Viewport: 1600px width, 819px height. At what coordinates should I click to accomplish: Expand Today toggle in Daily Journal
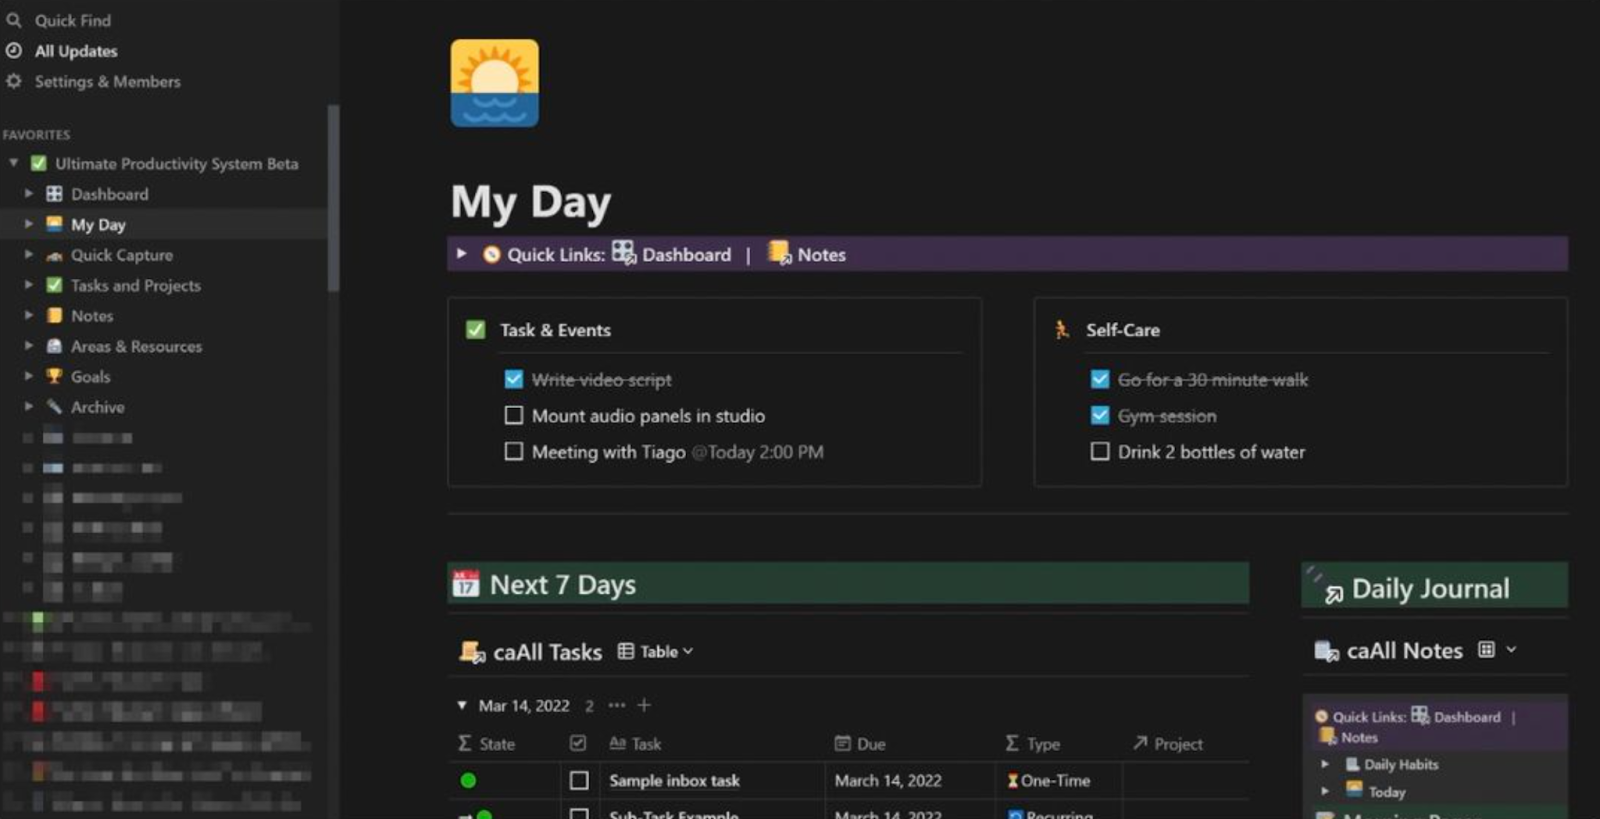pyautogui.click(x=1325, y=791)
